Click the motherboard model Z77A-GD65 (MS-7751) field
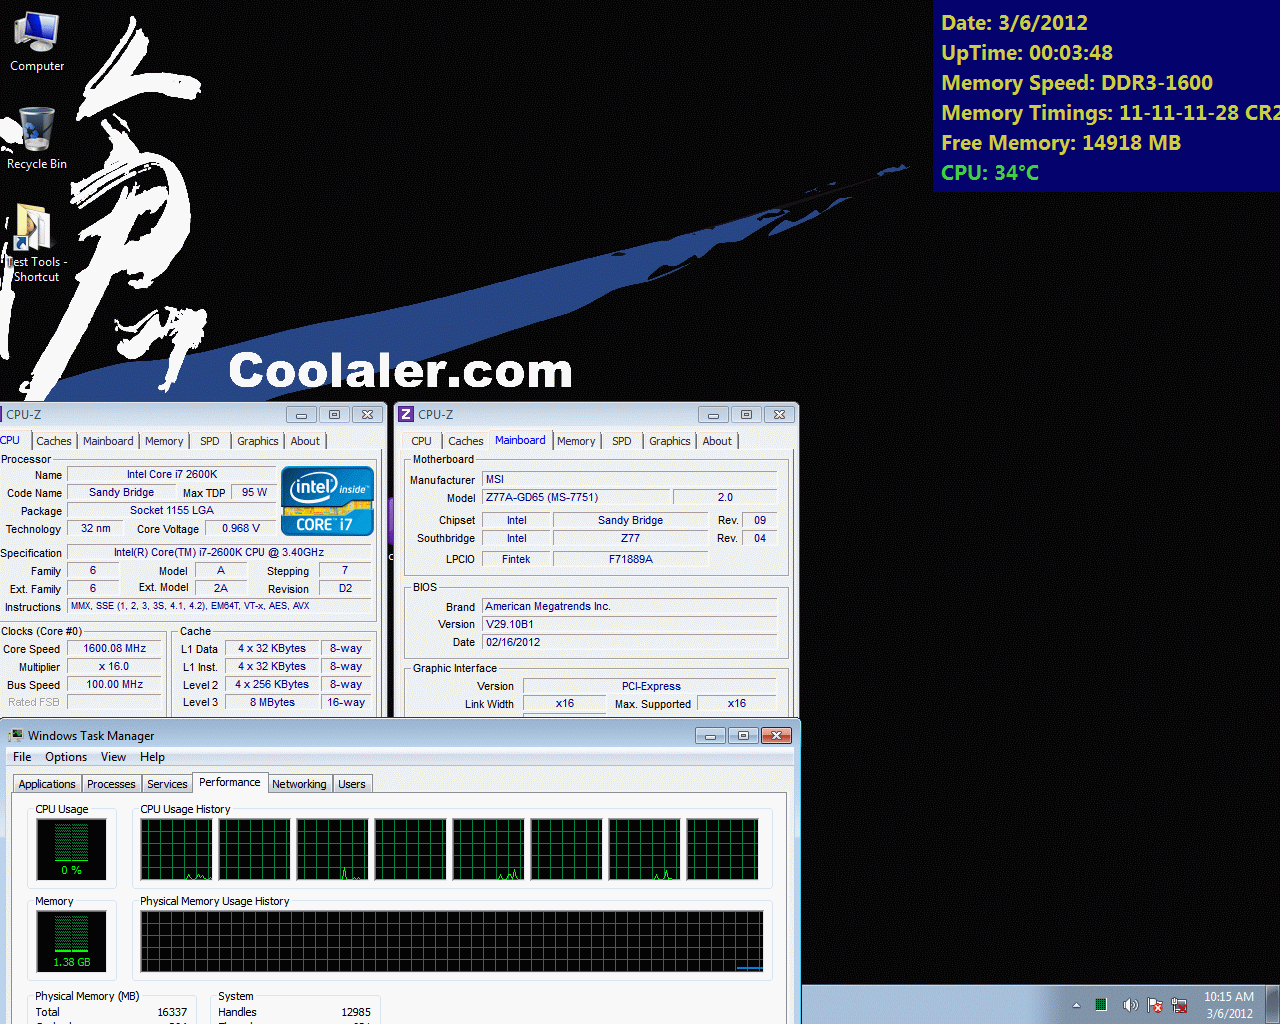Image resolution: width=1280 pixels, height=1024 pixels. [576, 497]
